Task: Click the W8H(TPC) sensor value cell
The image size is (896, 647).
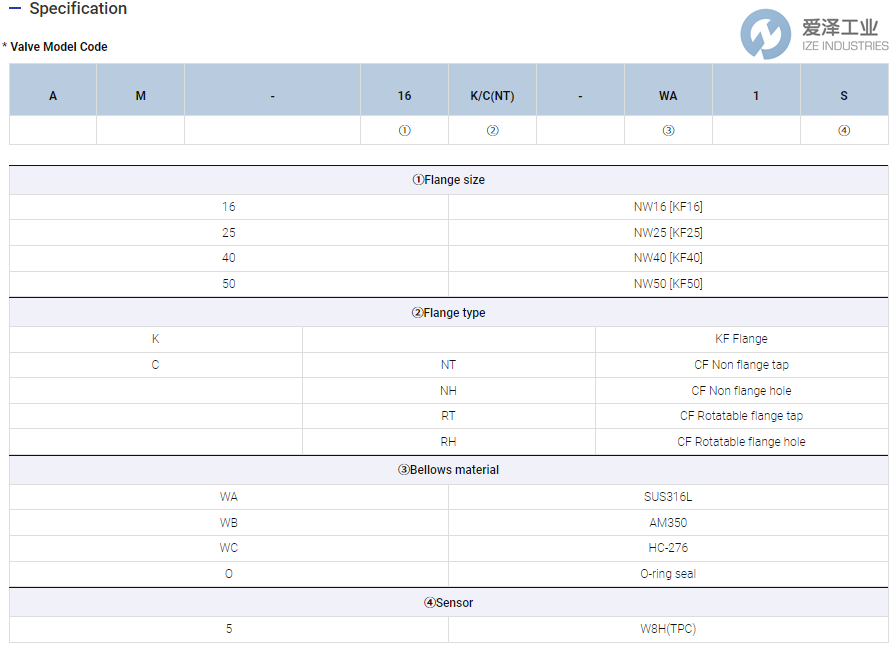Action: pyautogui.click(x=668, y=629)
